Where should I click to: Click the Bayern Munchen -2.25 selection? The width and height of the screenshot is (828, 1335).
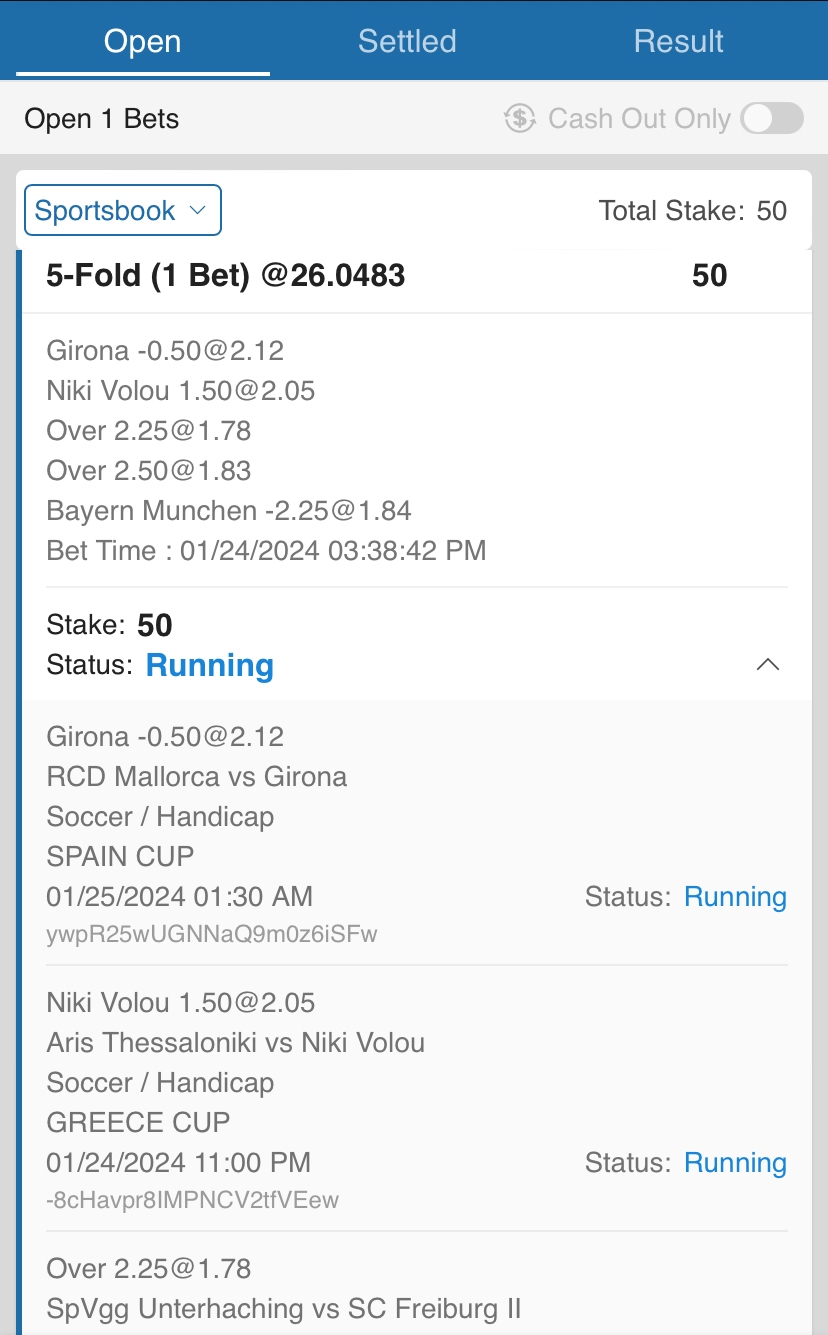click(x=229, y=511)
